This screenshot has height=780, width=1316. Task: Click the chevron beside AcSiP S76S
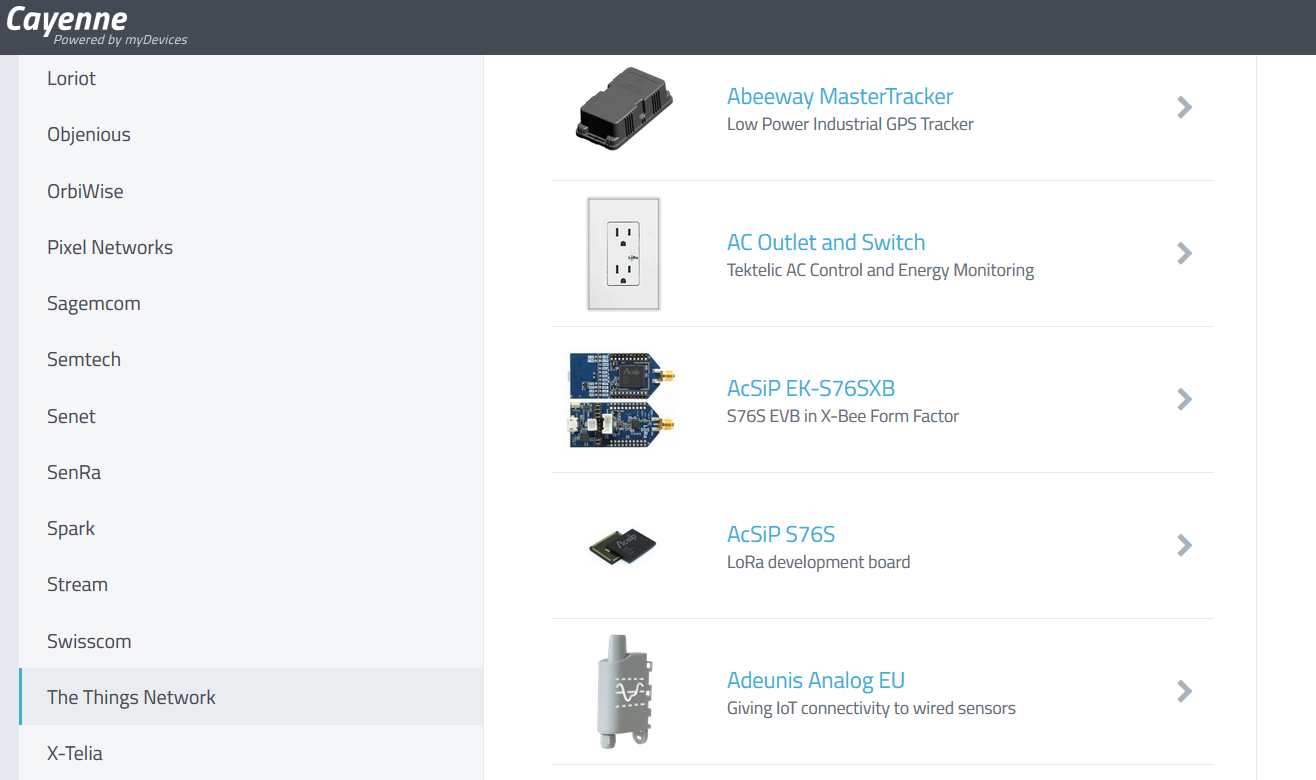coord(1185,545)
